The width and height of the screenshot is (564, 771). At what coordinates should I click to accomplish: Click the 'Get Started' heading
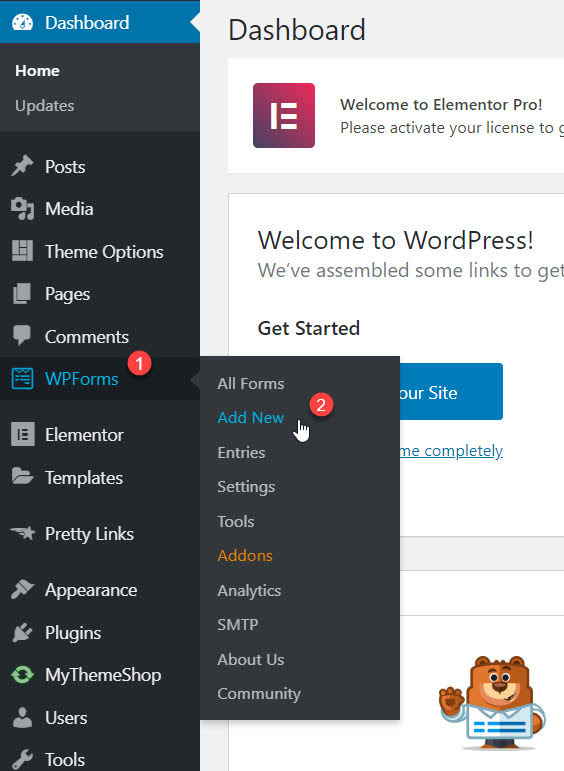309,328
